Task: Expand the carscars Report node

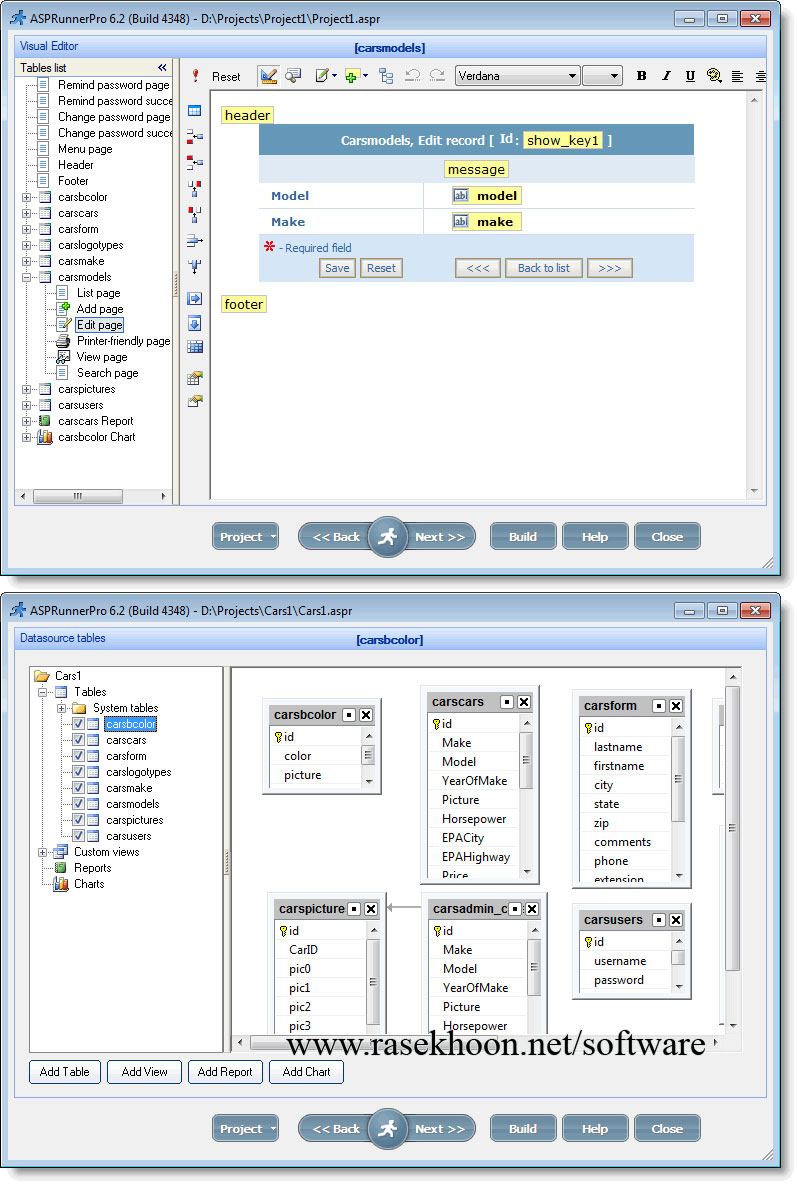Action: (26, 421)
